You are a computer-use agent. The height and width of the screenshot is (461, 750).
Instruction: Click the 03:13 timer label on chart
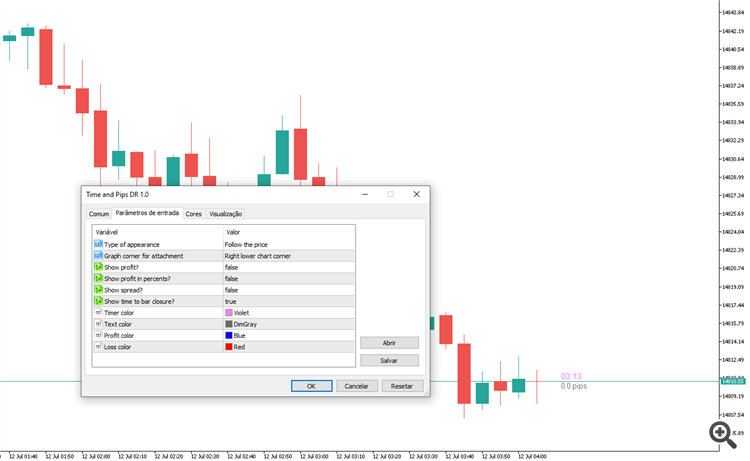point(571,376)
